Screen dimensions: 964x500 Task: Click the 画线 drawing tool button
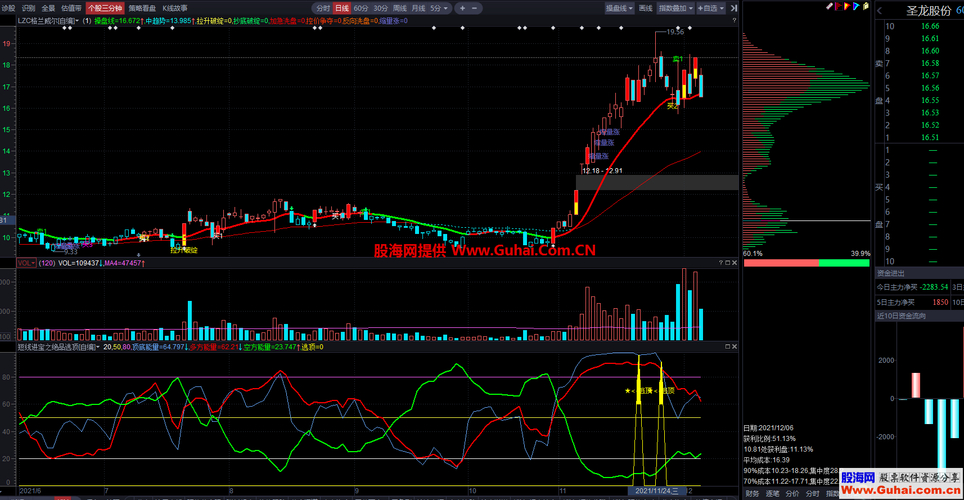pos(645,8)
